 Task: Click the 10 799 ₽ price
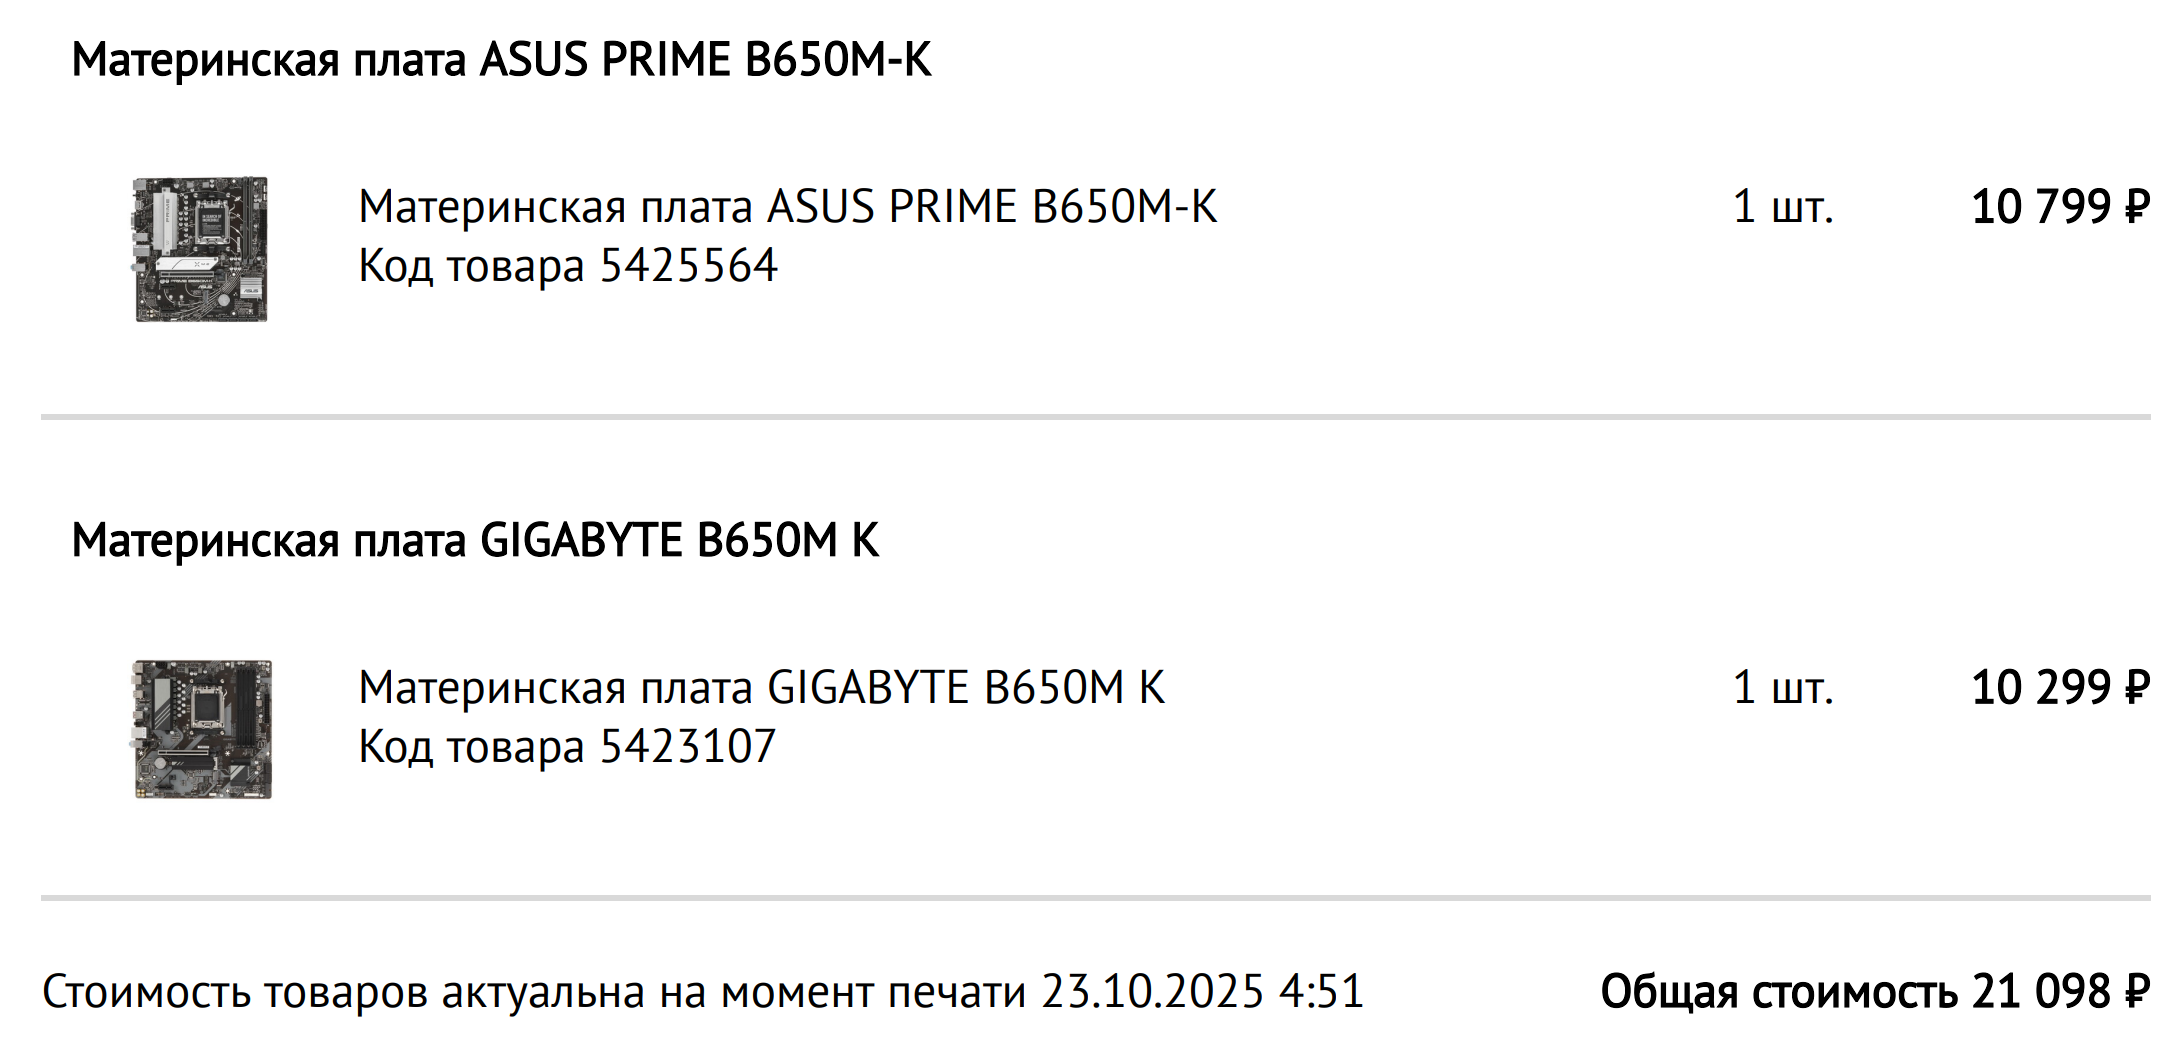pos(2060,207)
